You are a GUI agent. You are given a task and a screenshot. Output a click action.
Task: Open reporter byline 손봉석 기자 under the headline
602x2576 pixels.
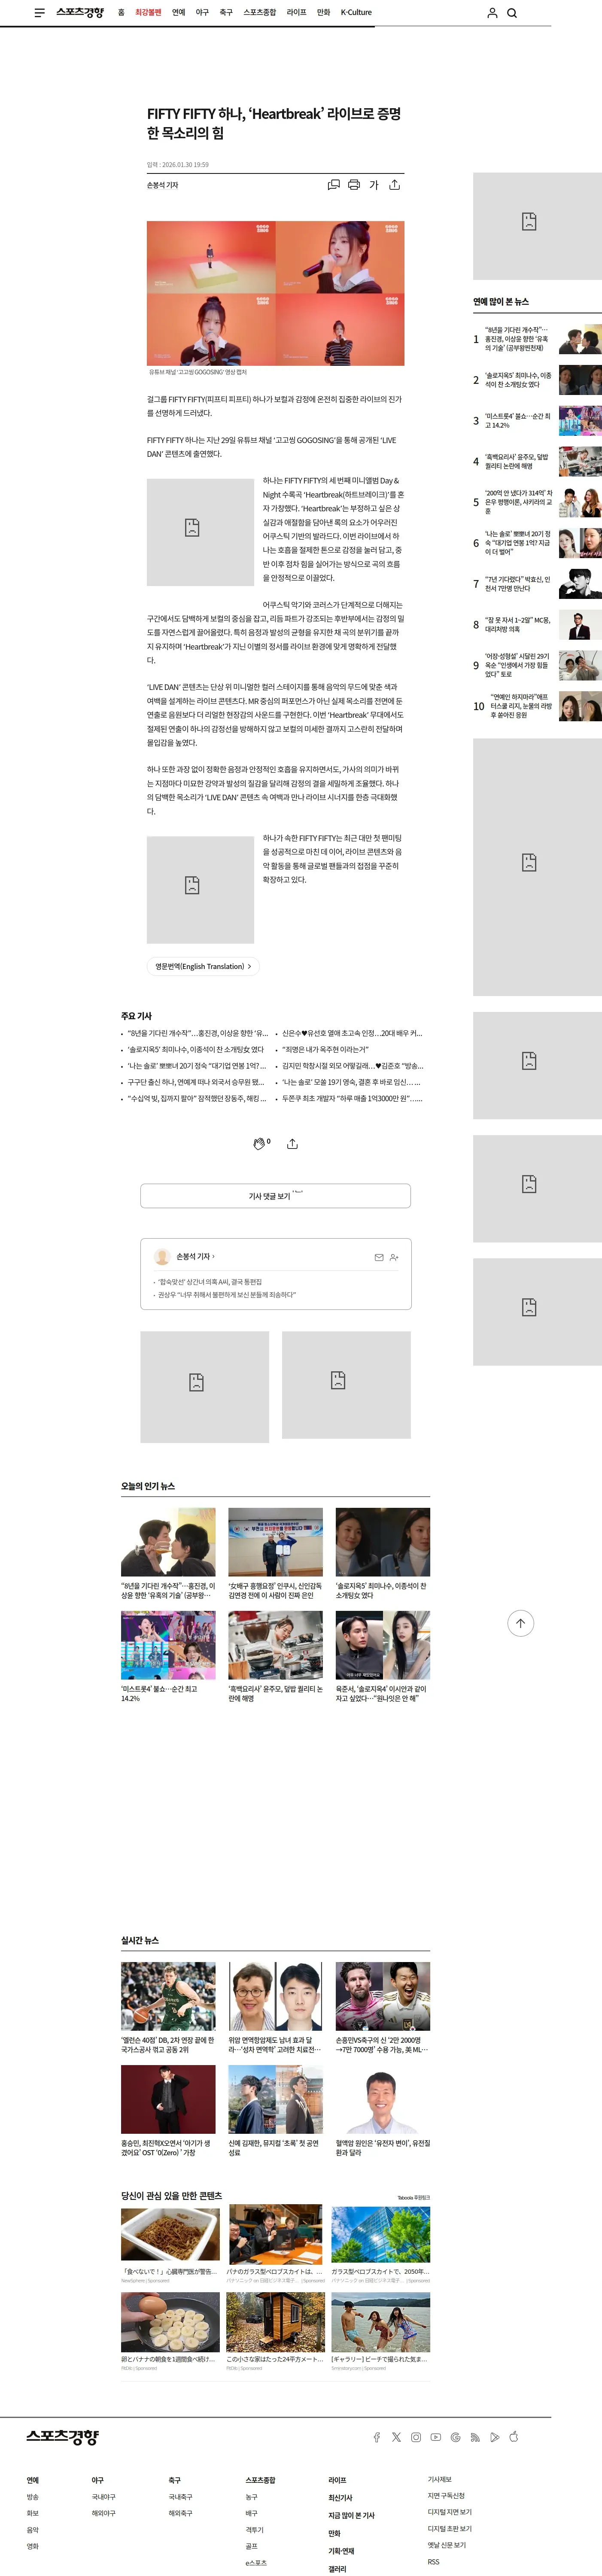(x=163, y=185)
